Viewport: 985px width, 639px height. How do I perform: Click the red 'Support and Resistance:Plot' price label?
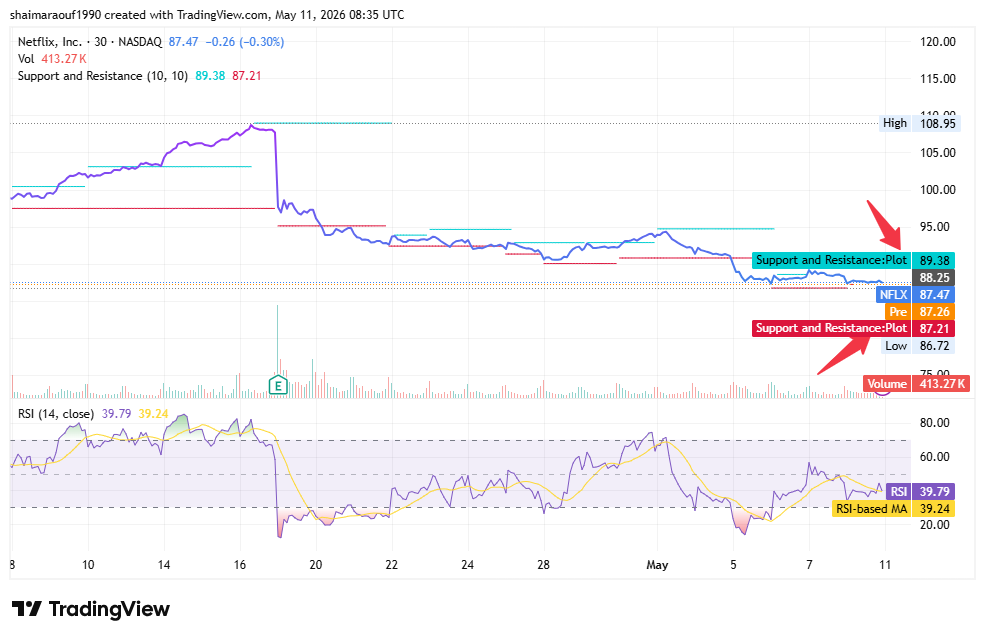tap(831, 328)
